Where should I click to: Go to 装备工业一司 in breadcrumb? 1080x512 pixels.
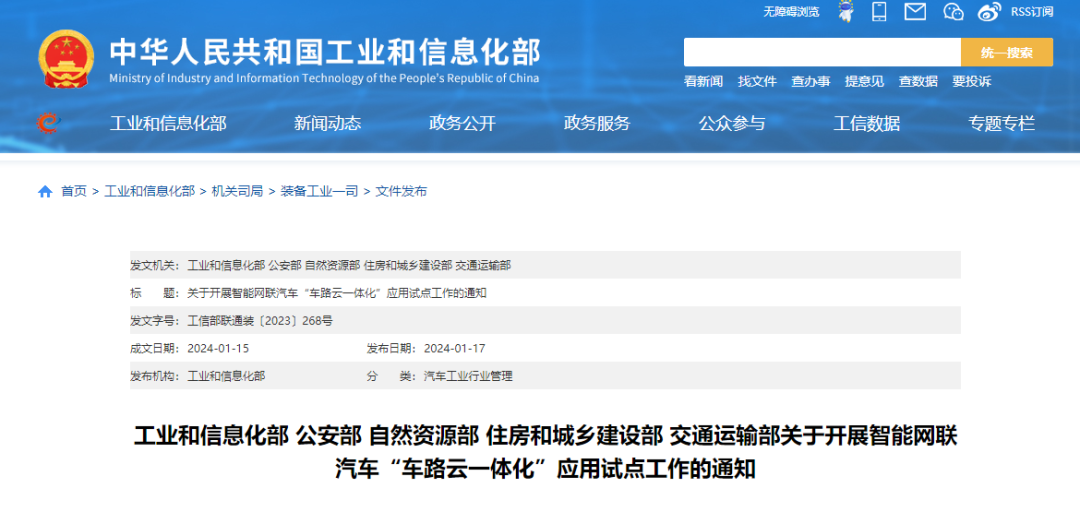tap(319, 191)
